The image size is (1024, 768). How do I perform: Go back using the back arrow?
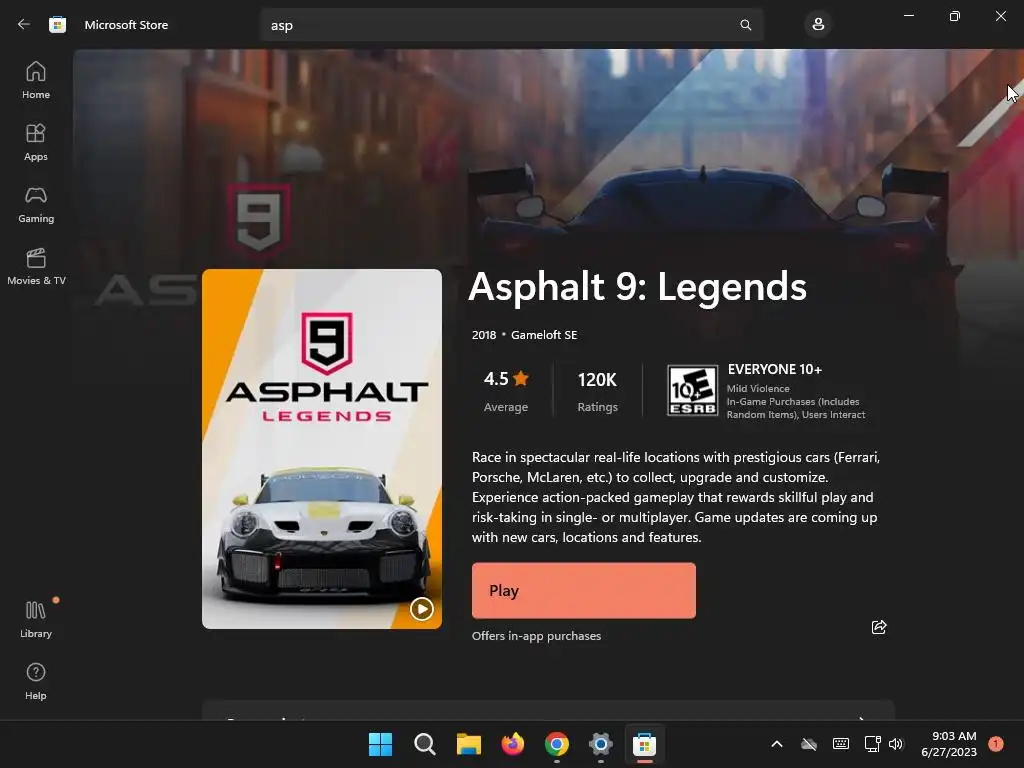[24, 25]
